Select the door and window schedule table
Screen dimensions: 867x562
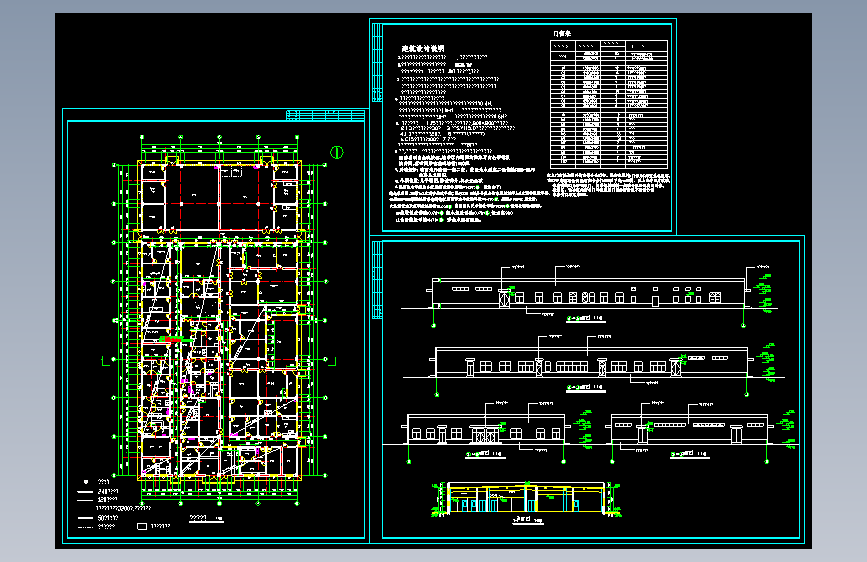tap(609, 104)
